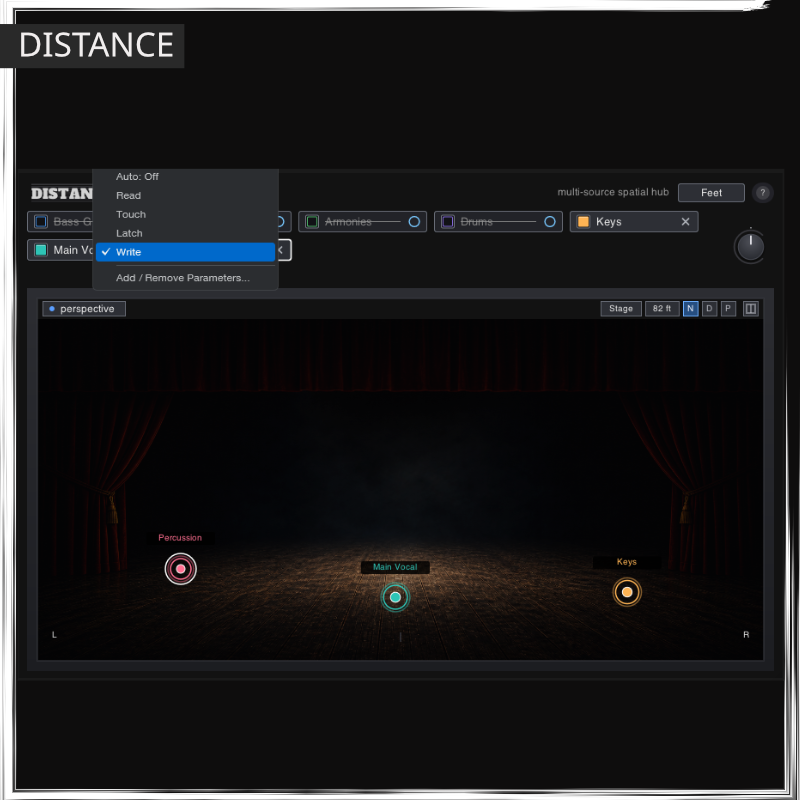
Task: Select the Keys source slot
Action: [x=634, y=221]
